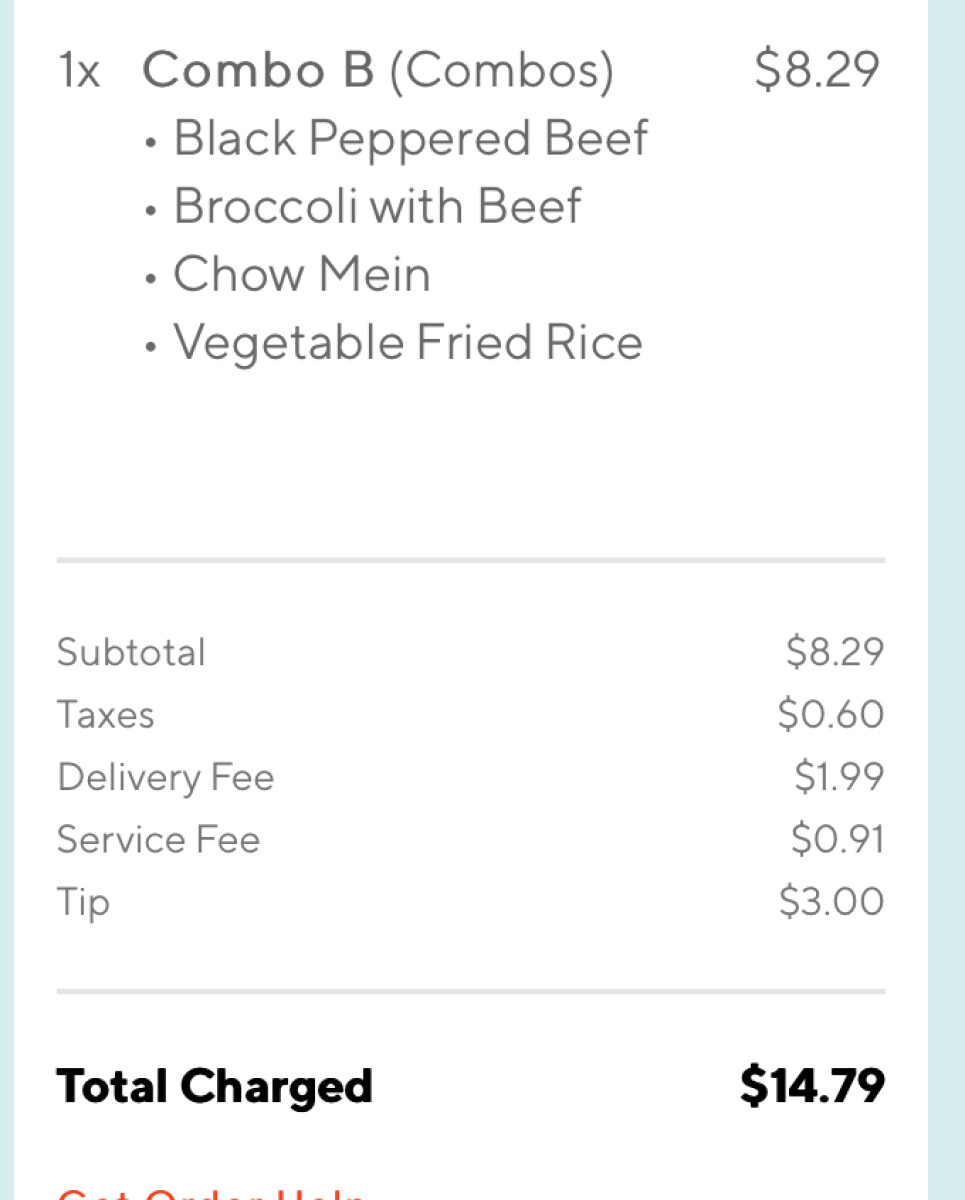Open the Get Order Help link

[x=212, y=1193]
